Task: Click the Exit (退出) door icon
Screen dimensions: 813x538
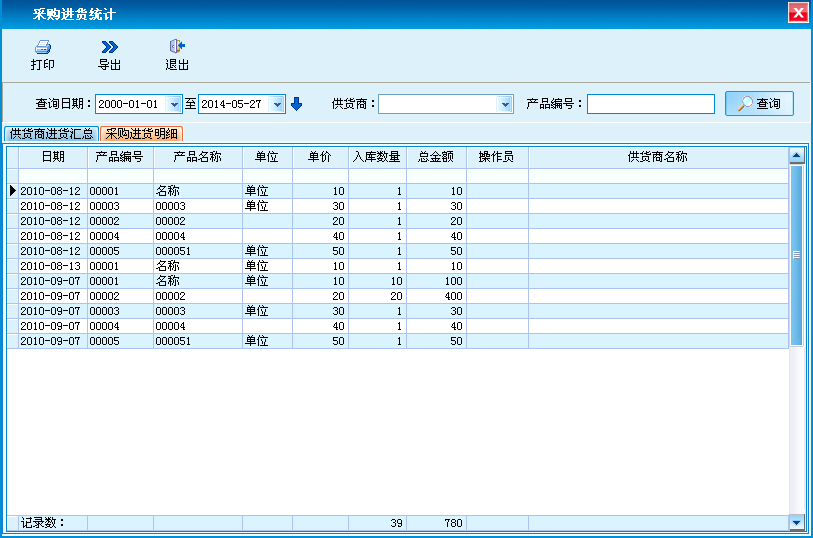Action: pyautogui.click(x=177, y=47)
